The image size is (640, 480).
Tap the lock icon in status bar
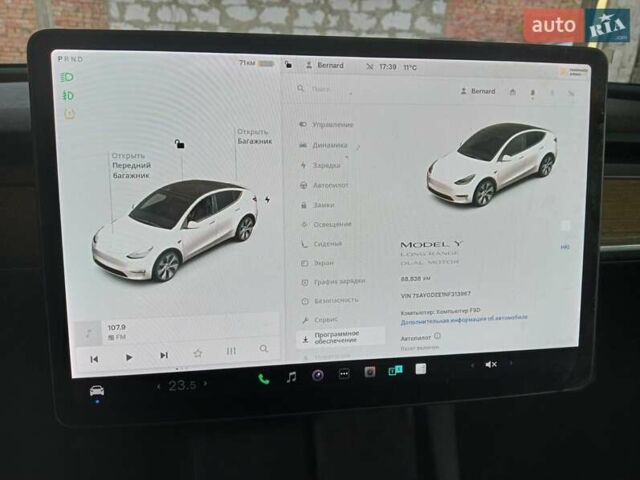tap(288, 64)
